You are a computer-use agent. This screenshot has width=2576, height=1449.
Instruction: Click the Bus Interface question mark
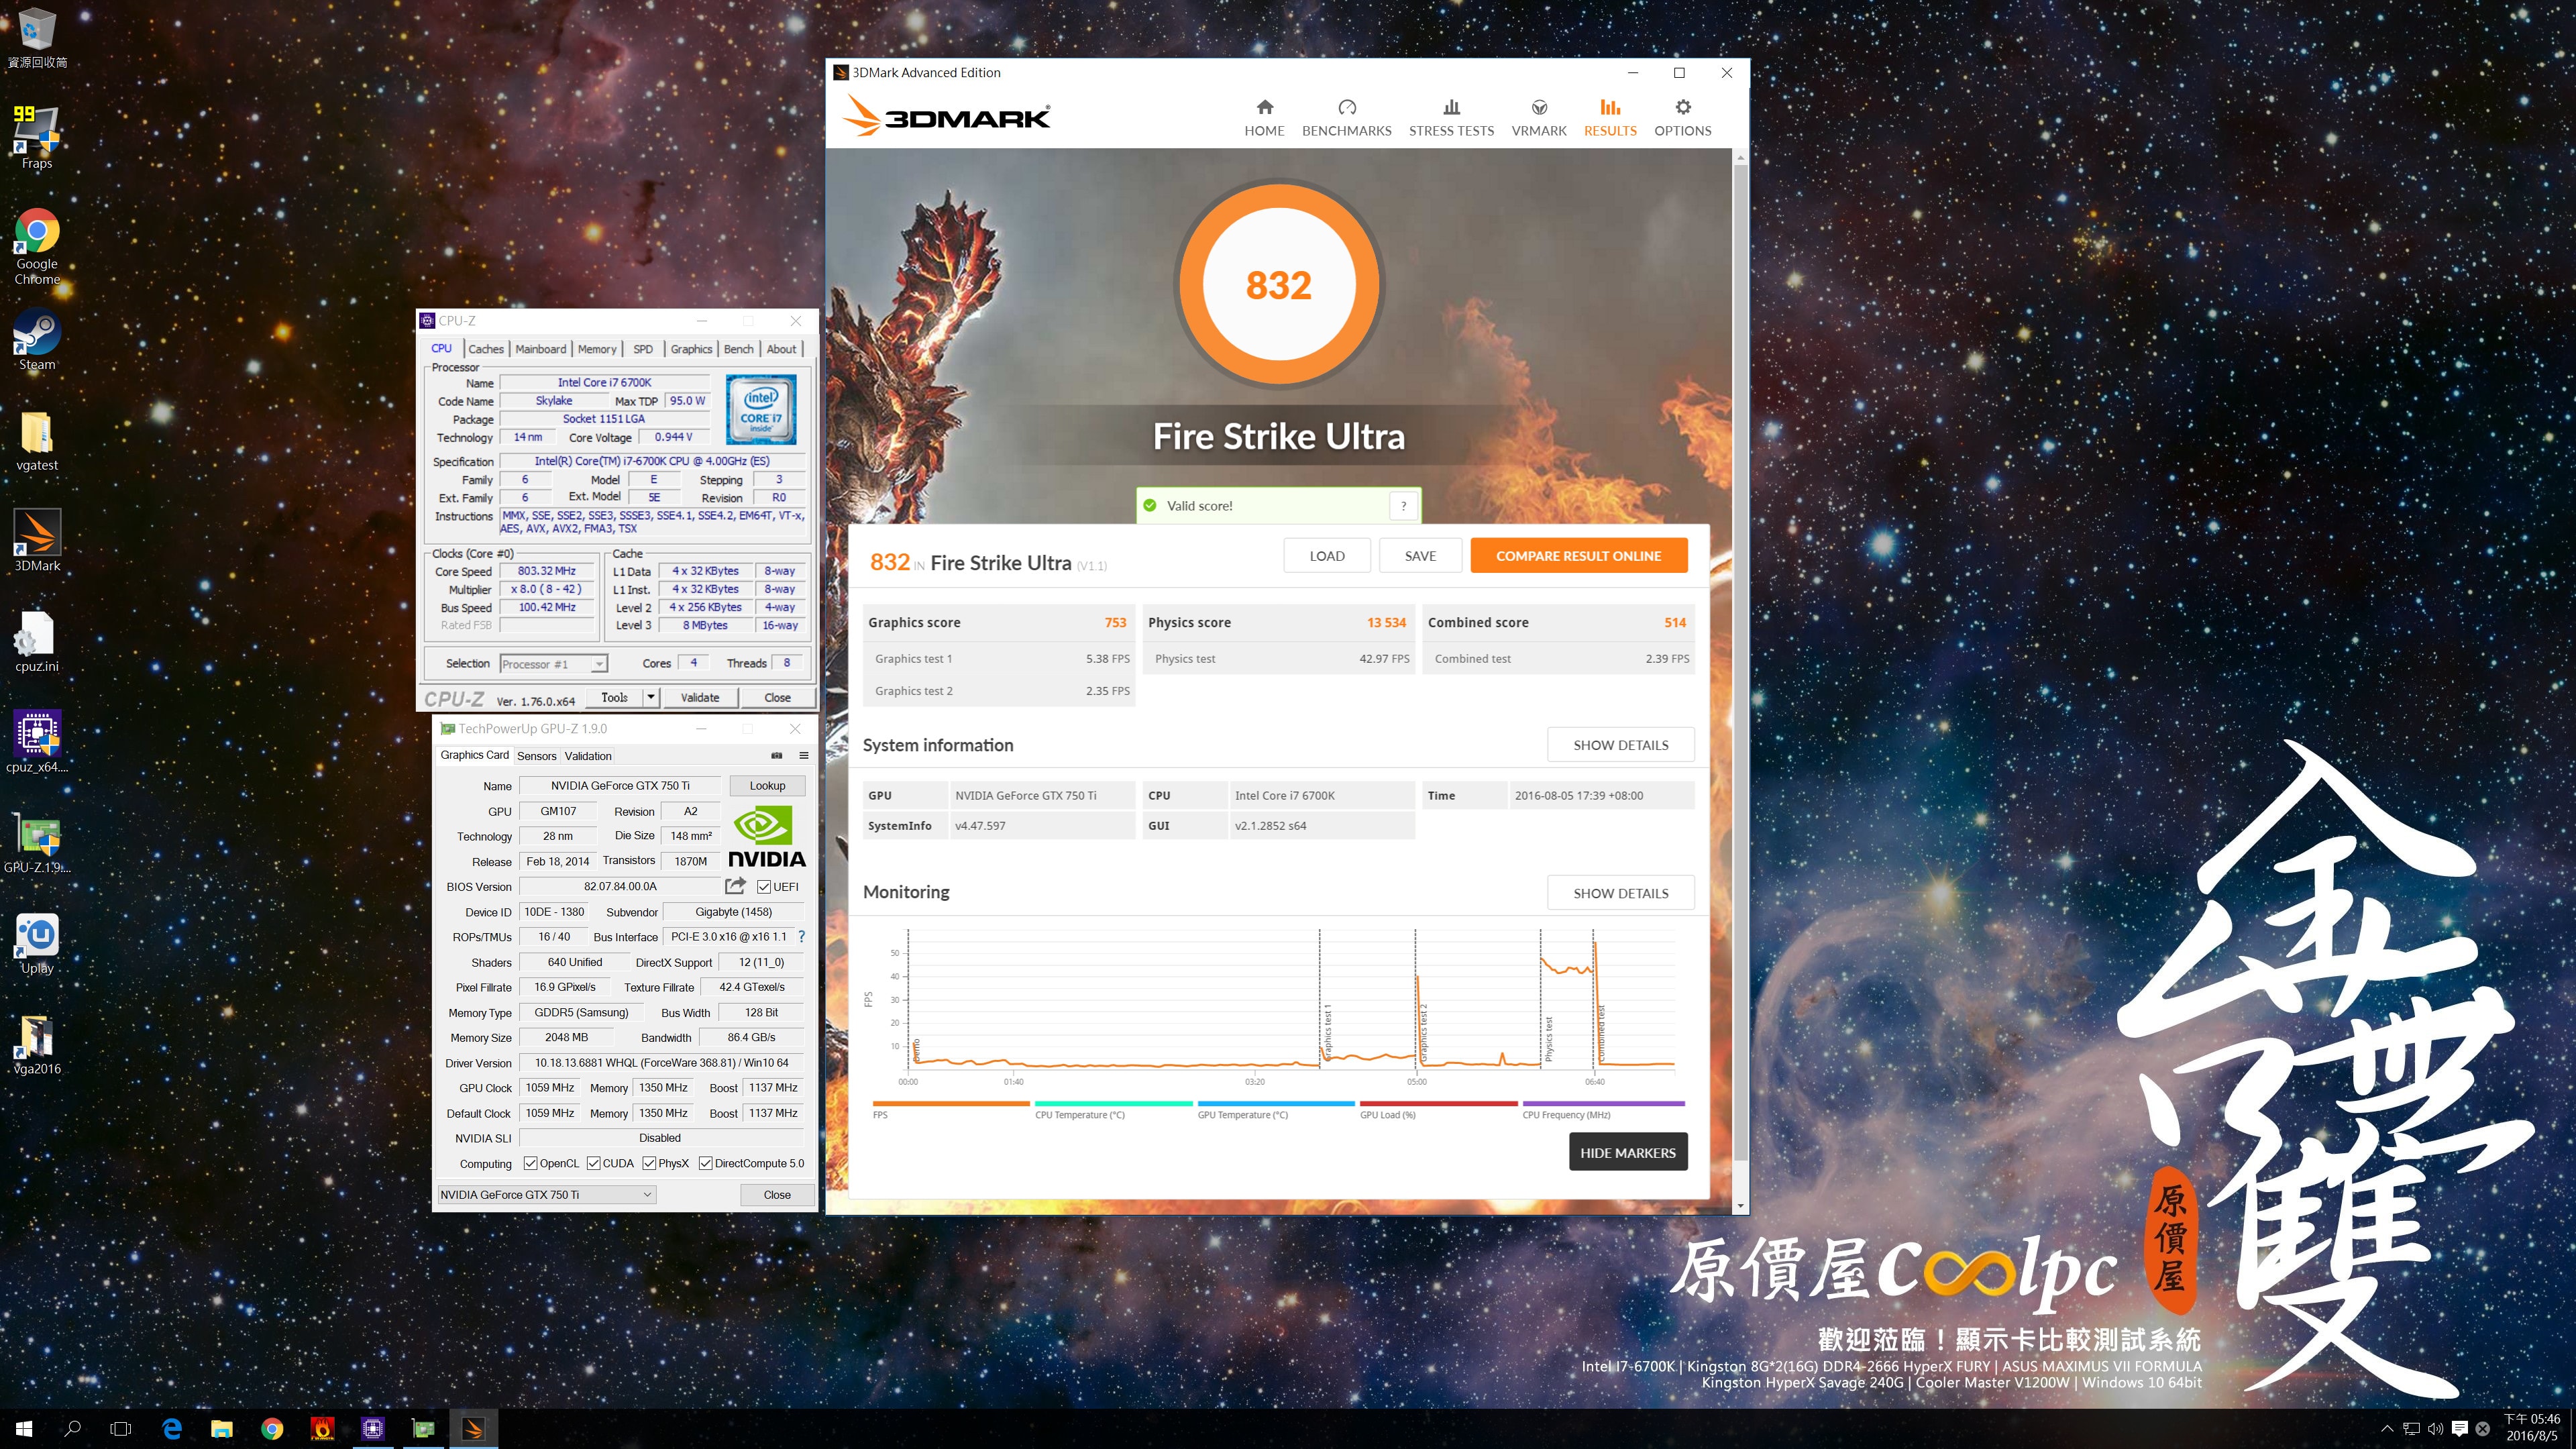click(x=801, y=937)
